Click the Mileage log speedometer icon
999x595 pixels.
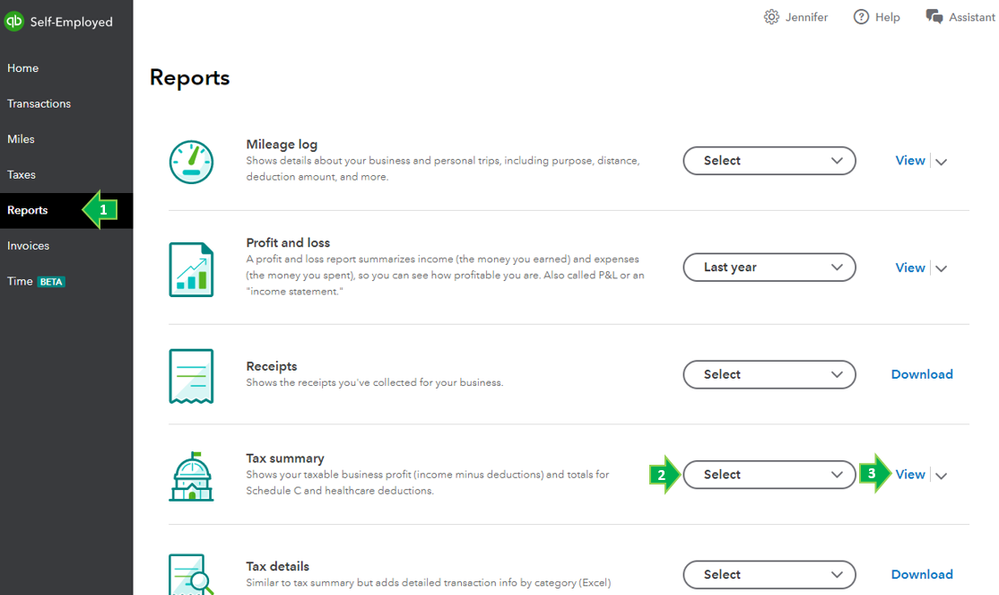191,162
